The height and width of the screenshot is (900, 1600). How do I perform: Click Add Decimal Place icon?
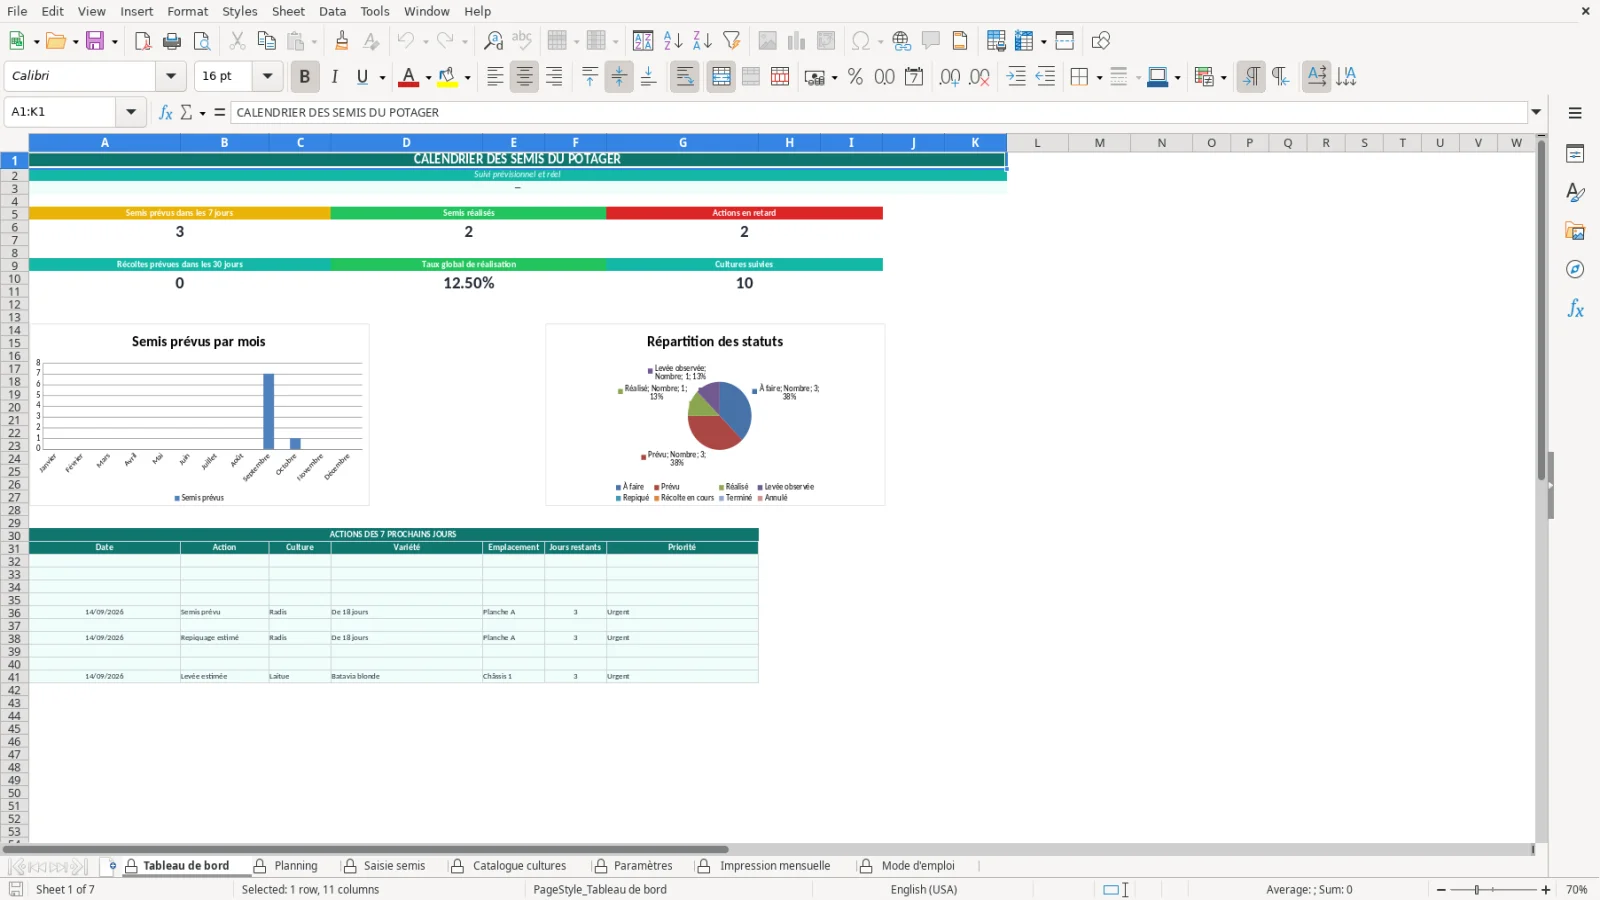tap(950, 77)
